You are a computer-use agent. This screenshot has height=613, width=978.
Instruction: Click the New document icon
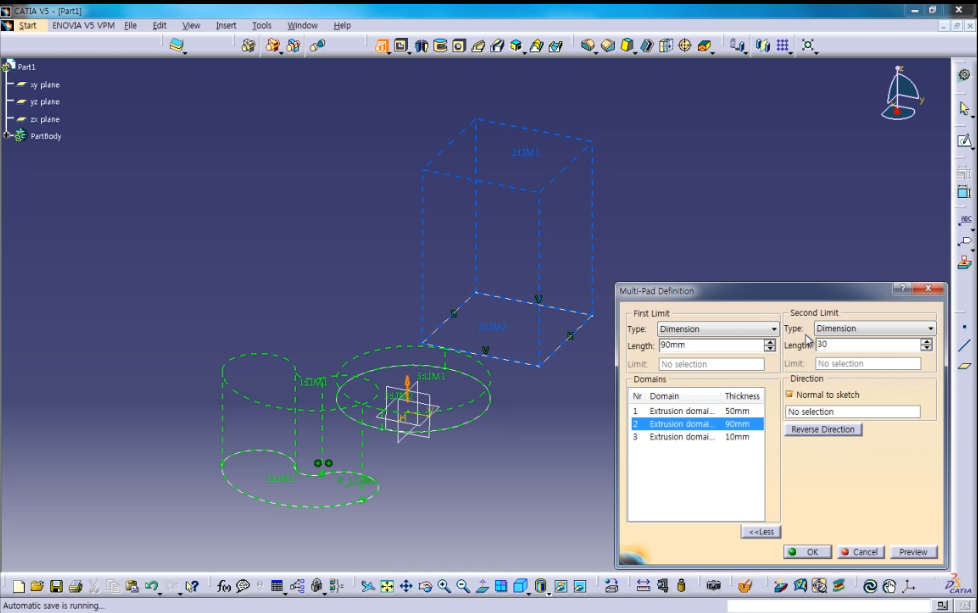pyautogui.click(x=18, y=586)
